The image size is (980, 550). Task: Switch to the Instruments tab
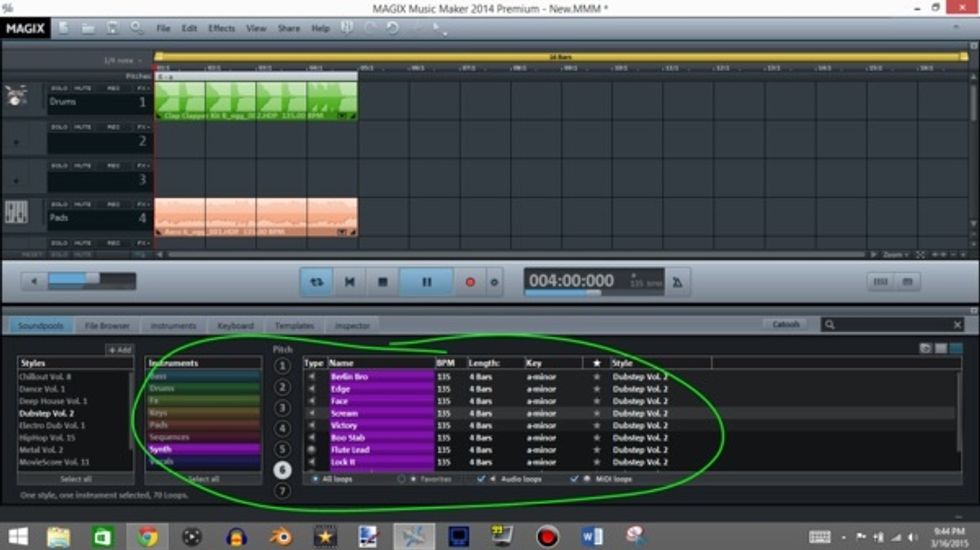click(173, 326)
